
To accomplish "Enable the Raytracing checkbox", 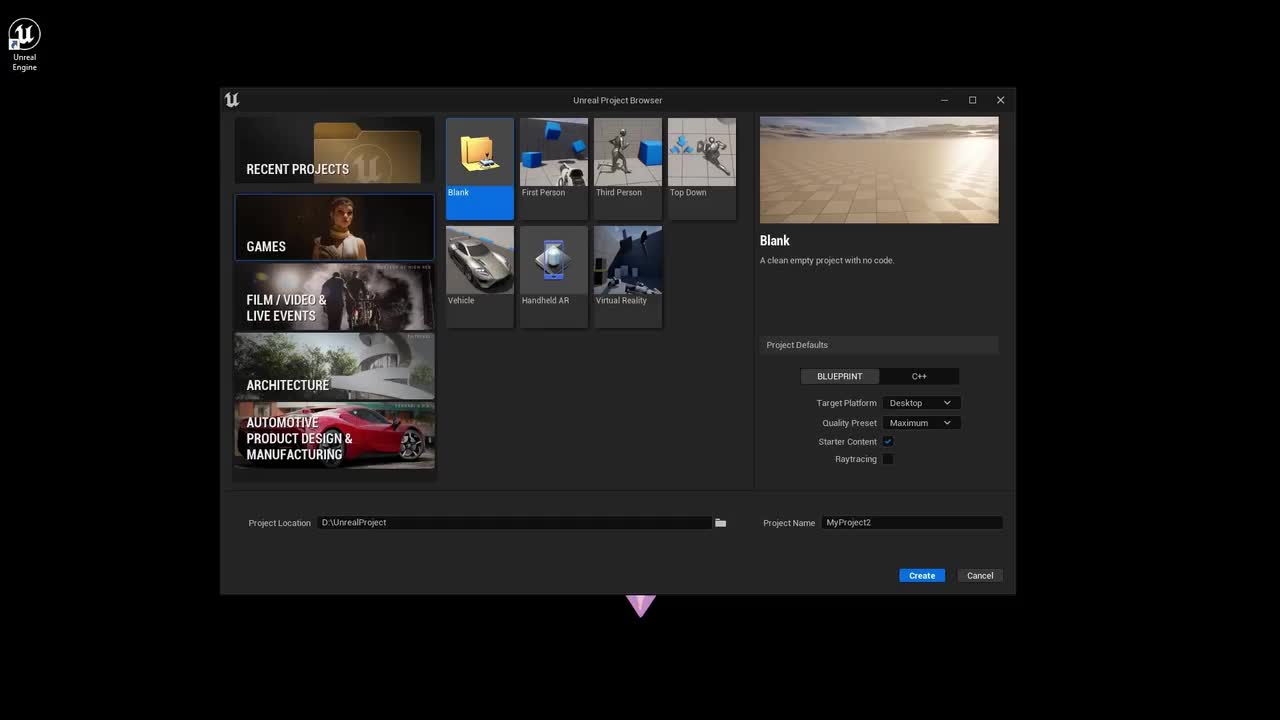I will 888,459.
